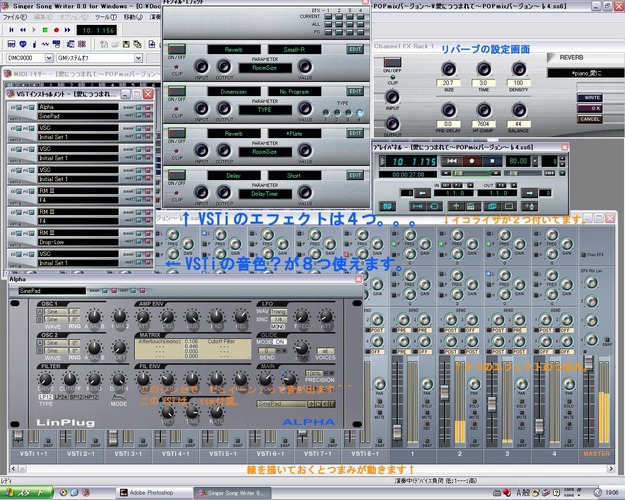Click the EDIT button for Delay Short
Viewport: 625px width, 500px height.
(355, 175)
